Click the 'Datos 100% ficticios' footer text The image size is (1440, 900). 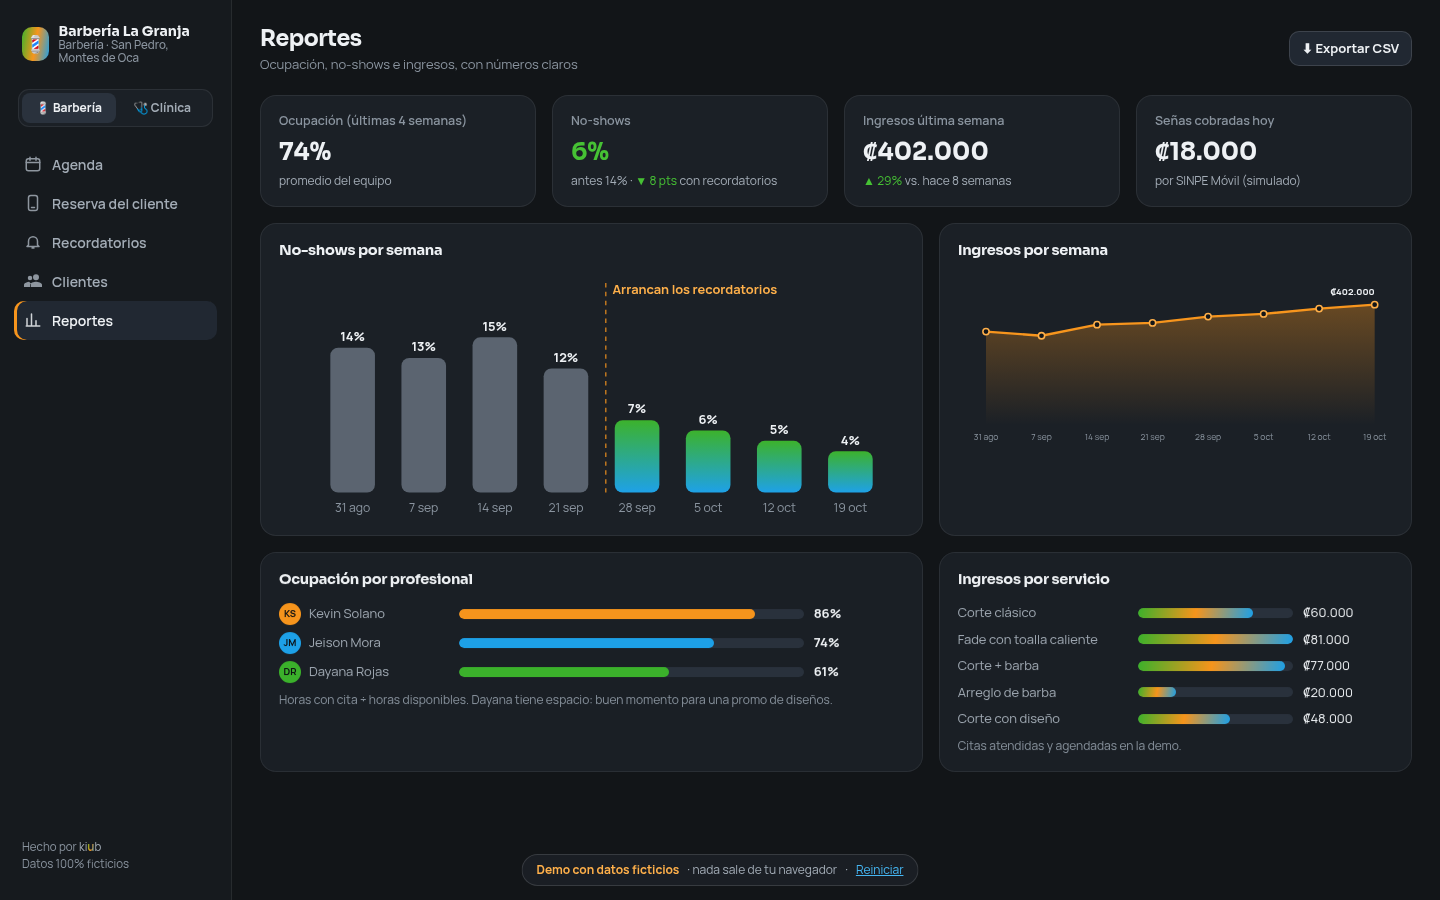pyautogui.click(x=75, y=864)
